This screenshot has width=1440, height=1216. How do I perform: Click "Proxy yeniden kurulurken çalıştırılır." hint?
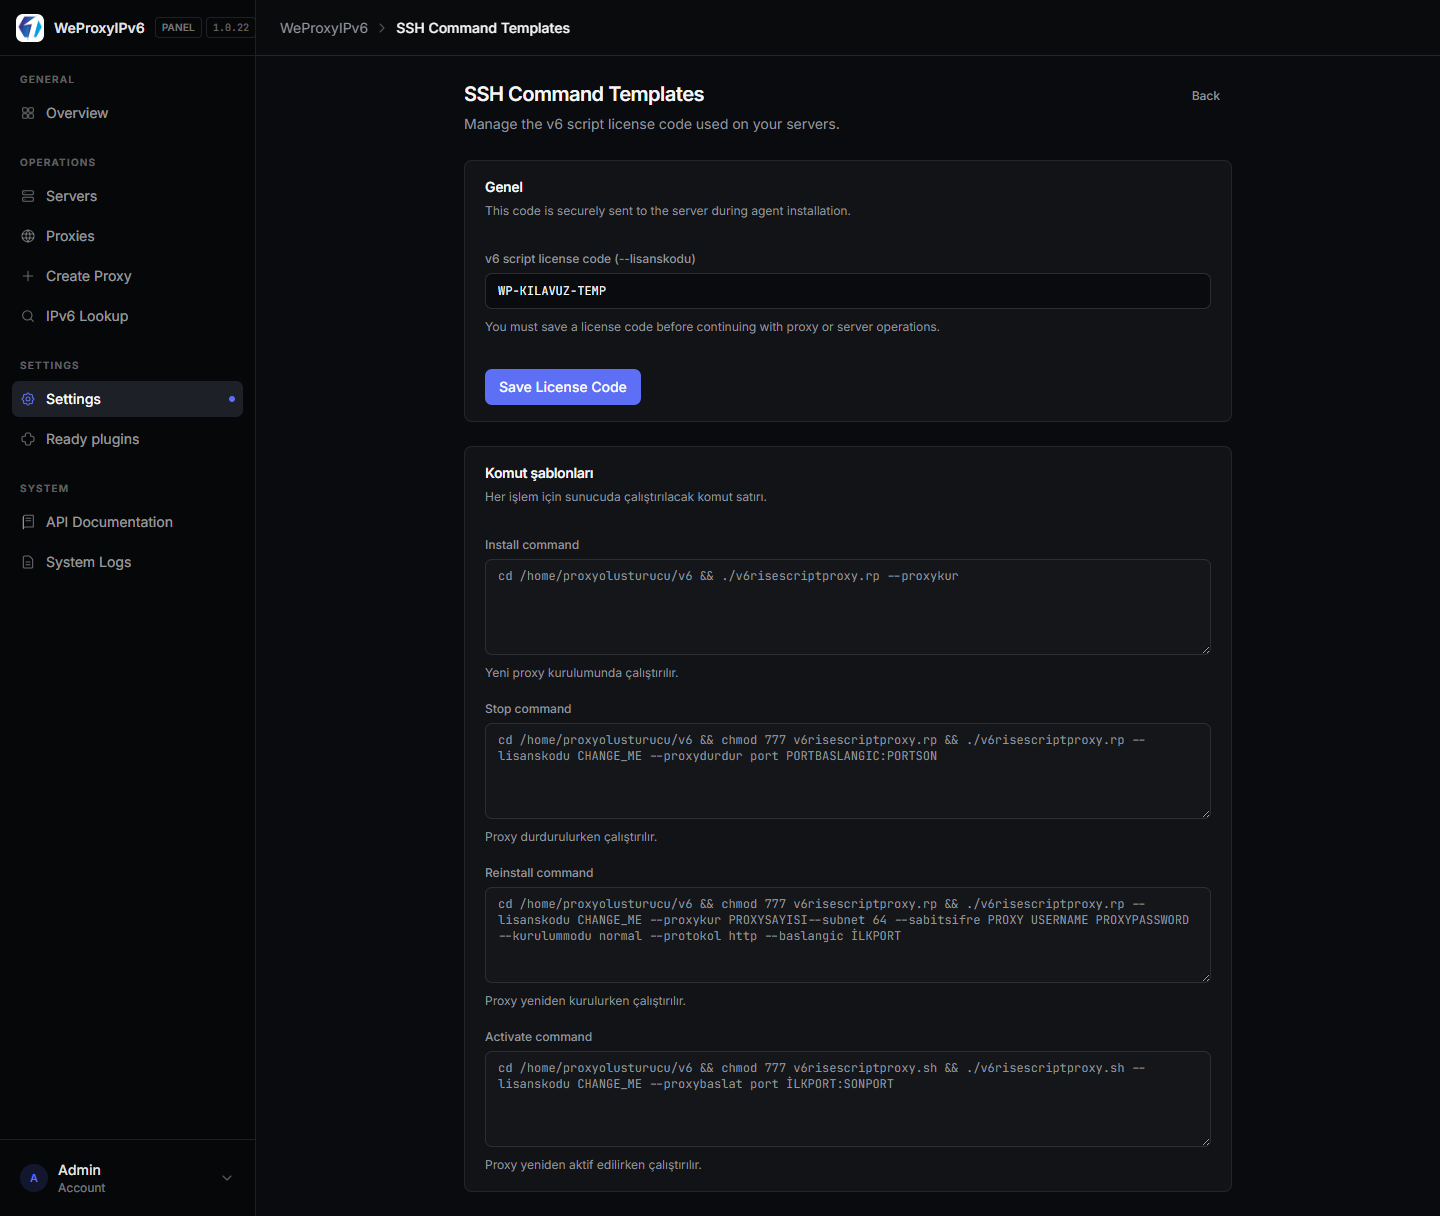click(585, 1001)
